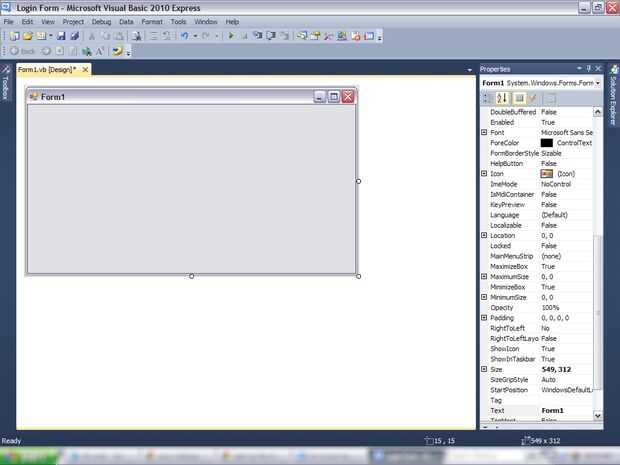Viewport: 620px width, 465px height.
Task: Click the Step Out icon
Action: coord(284,36)
